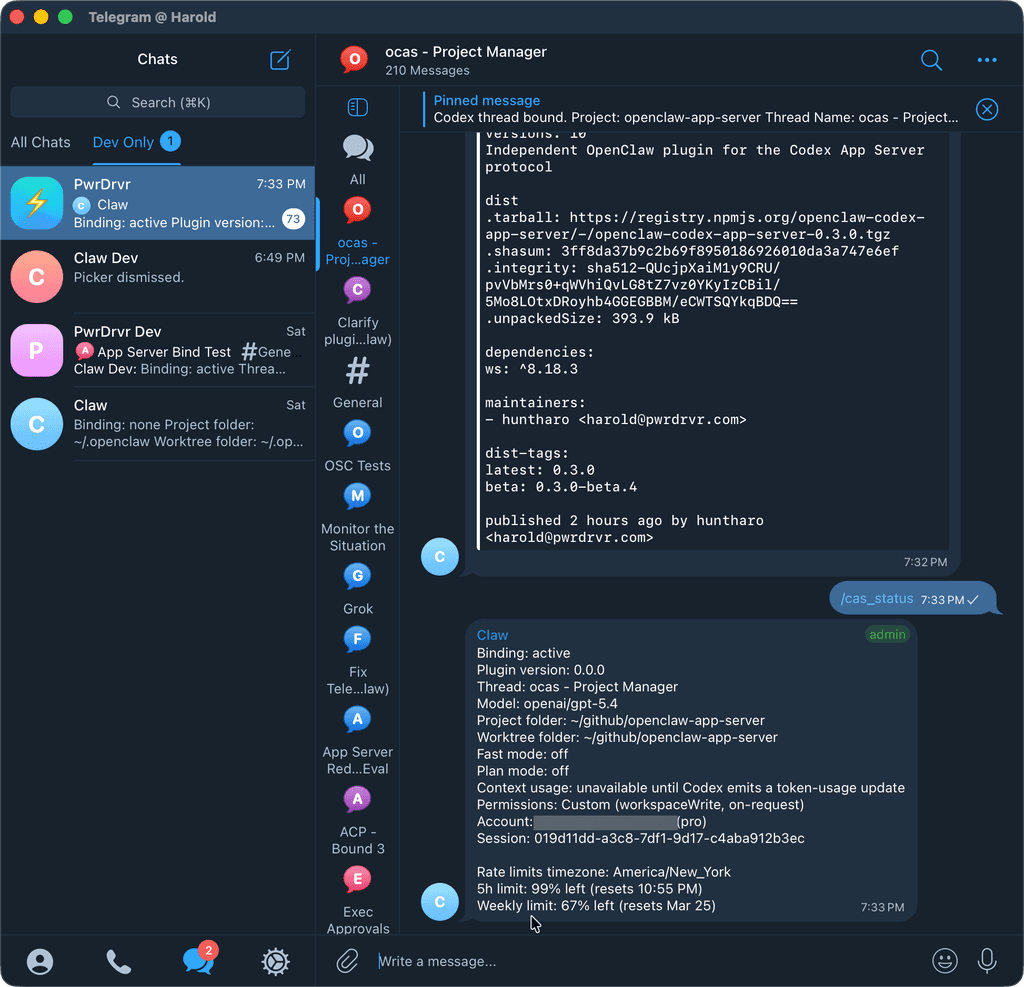Open the Fix Tele...law) topic
Viewport: 1024px width, 987px height.
click(x=358, y=661)
